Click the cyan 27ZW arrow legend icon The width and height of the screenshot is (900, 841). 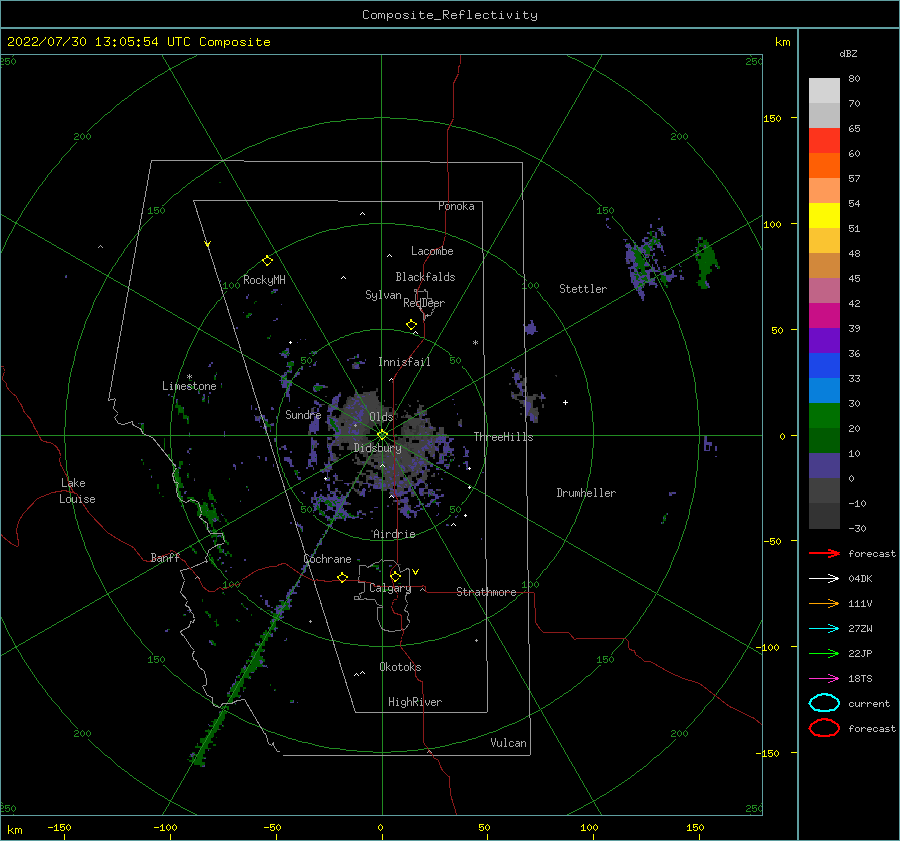[824, 629]
